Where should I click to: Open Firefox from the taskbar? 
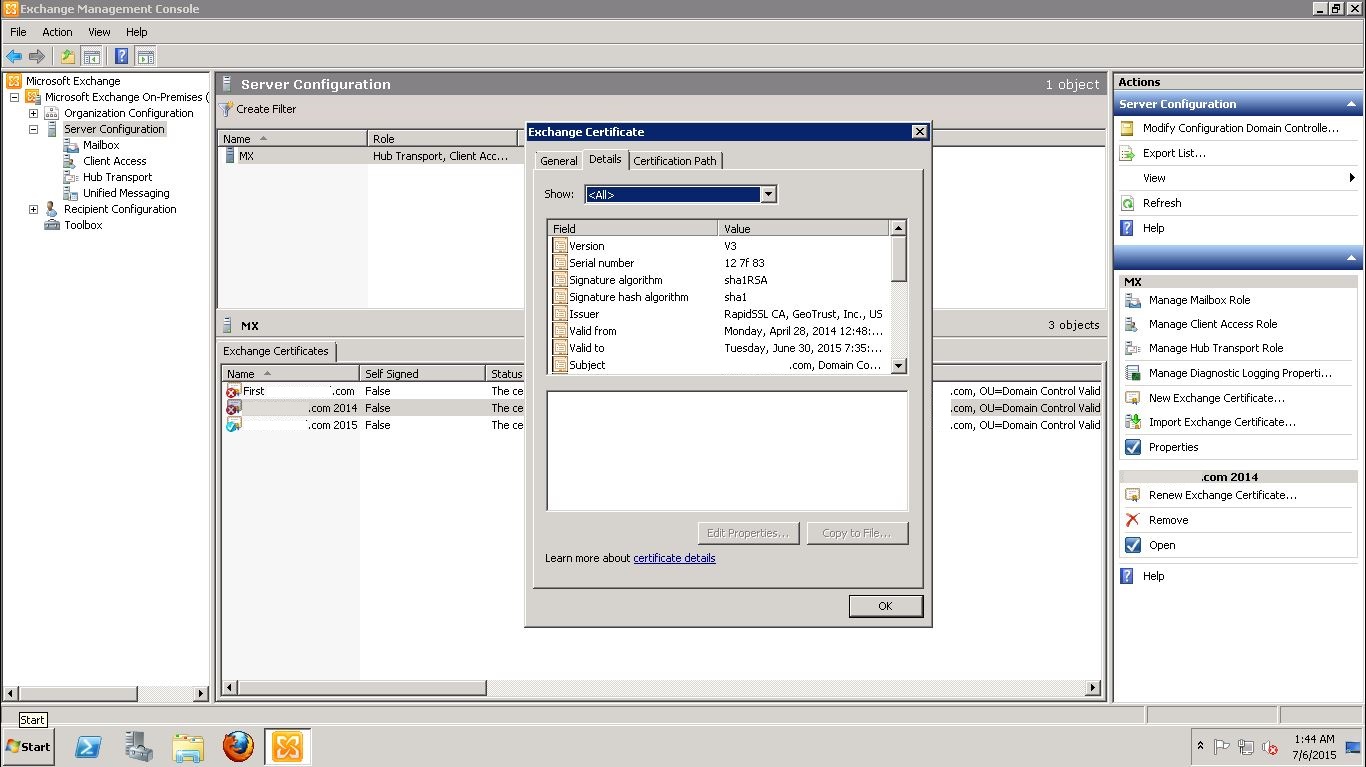pos(238,746)
